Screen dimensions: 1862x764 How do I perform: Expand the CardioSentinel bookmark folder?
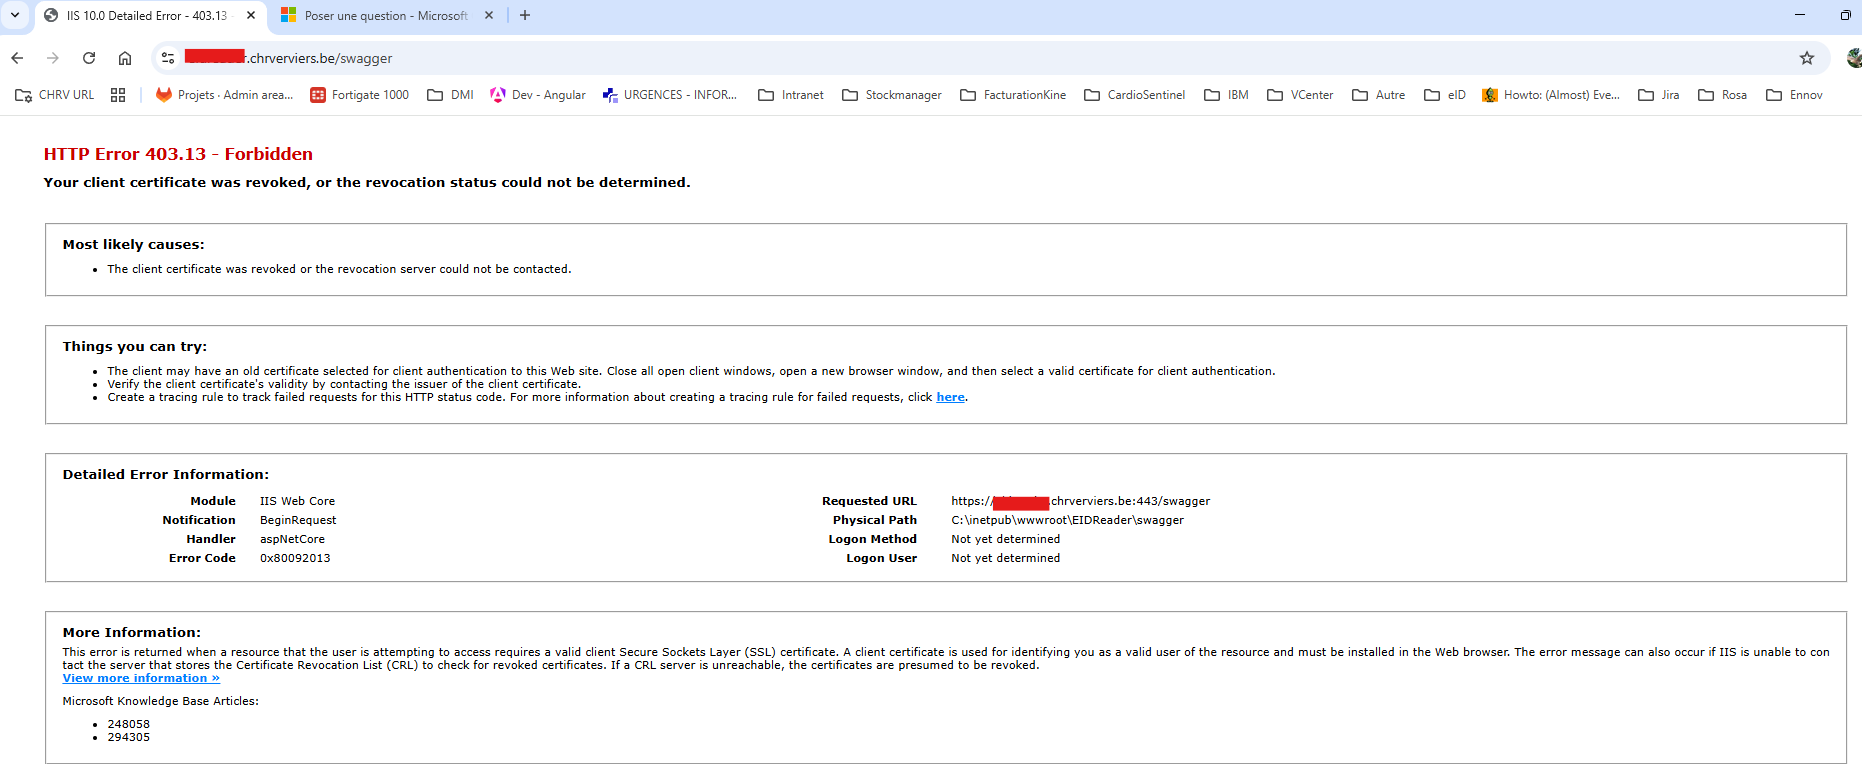1135,95
